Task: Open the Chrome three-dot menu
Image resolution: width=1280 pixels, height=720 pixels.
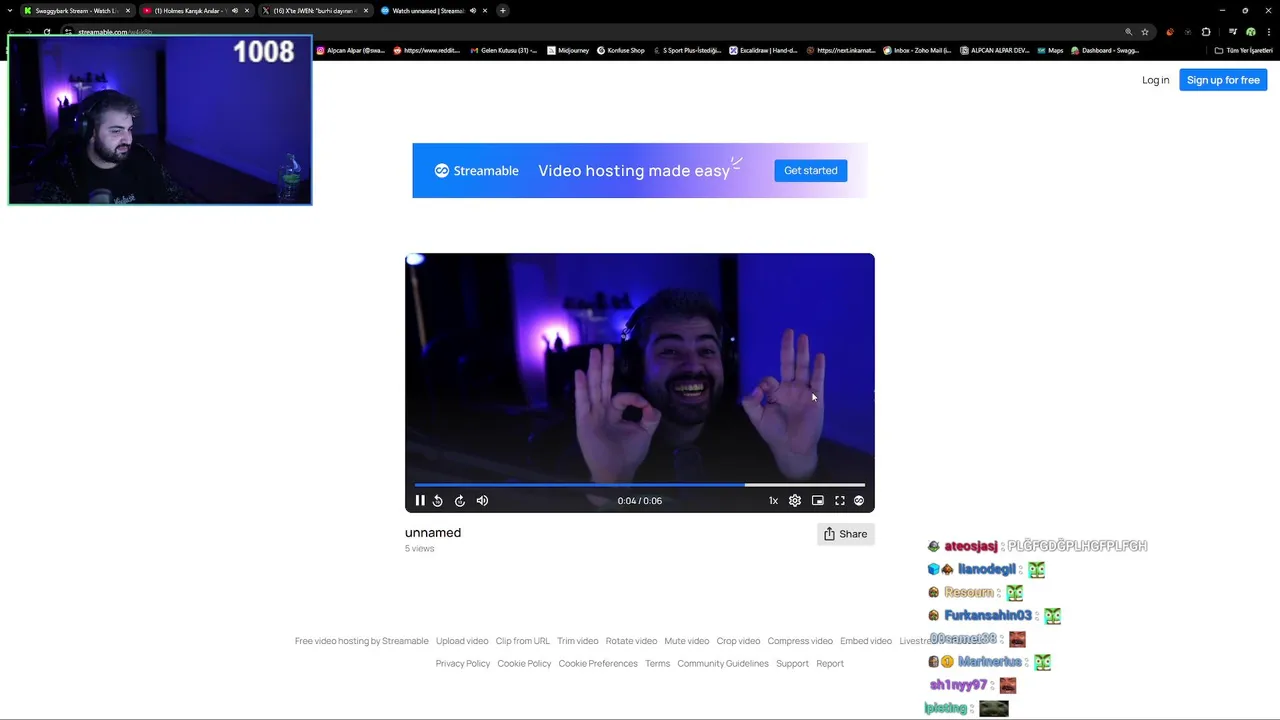Action: 1268,32
